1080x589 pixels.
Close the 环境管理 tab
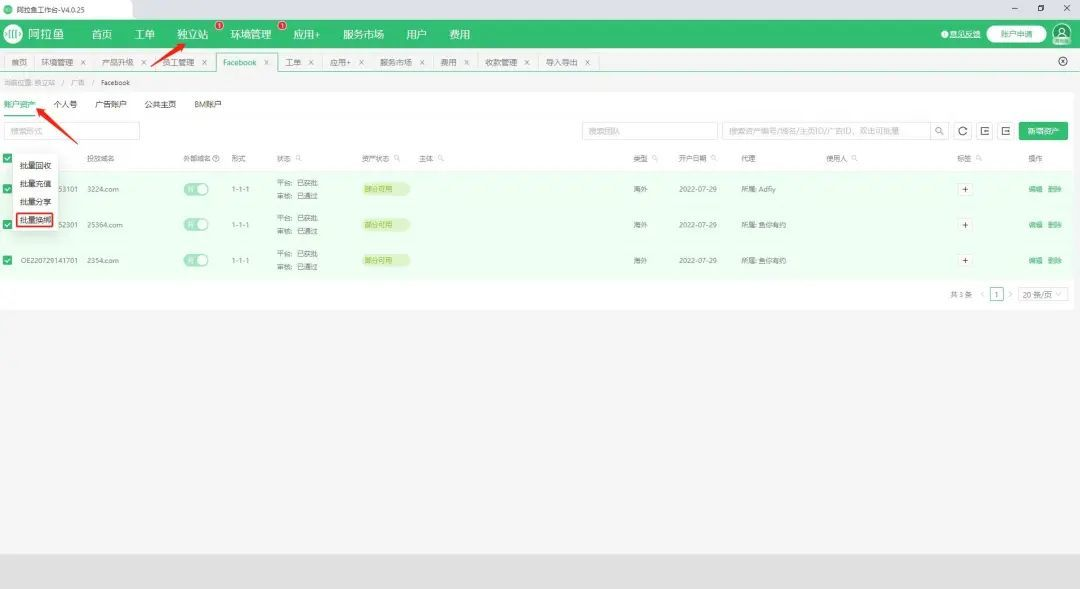[83, 63]
